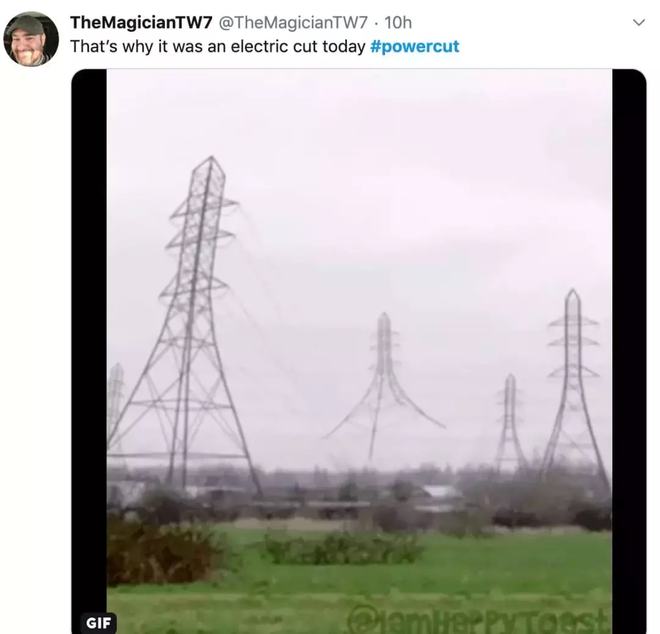The image size is (660, 634).
Task: Click the small pylon left of right tower
Action: [510, 425]
